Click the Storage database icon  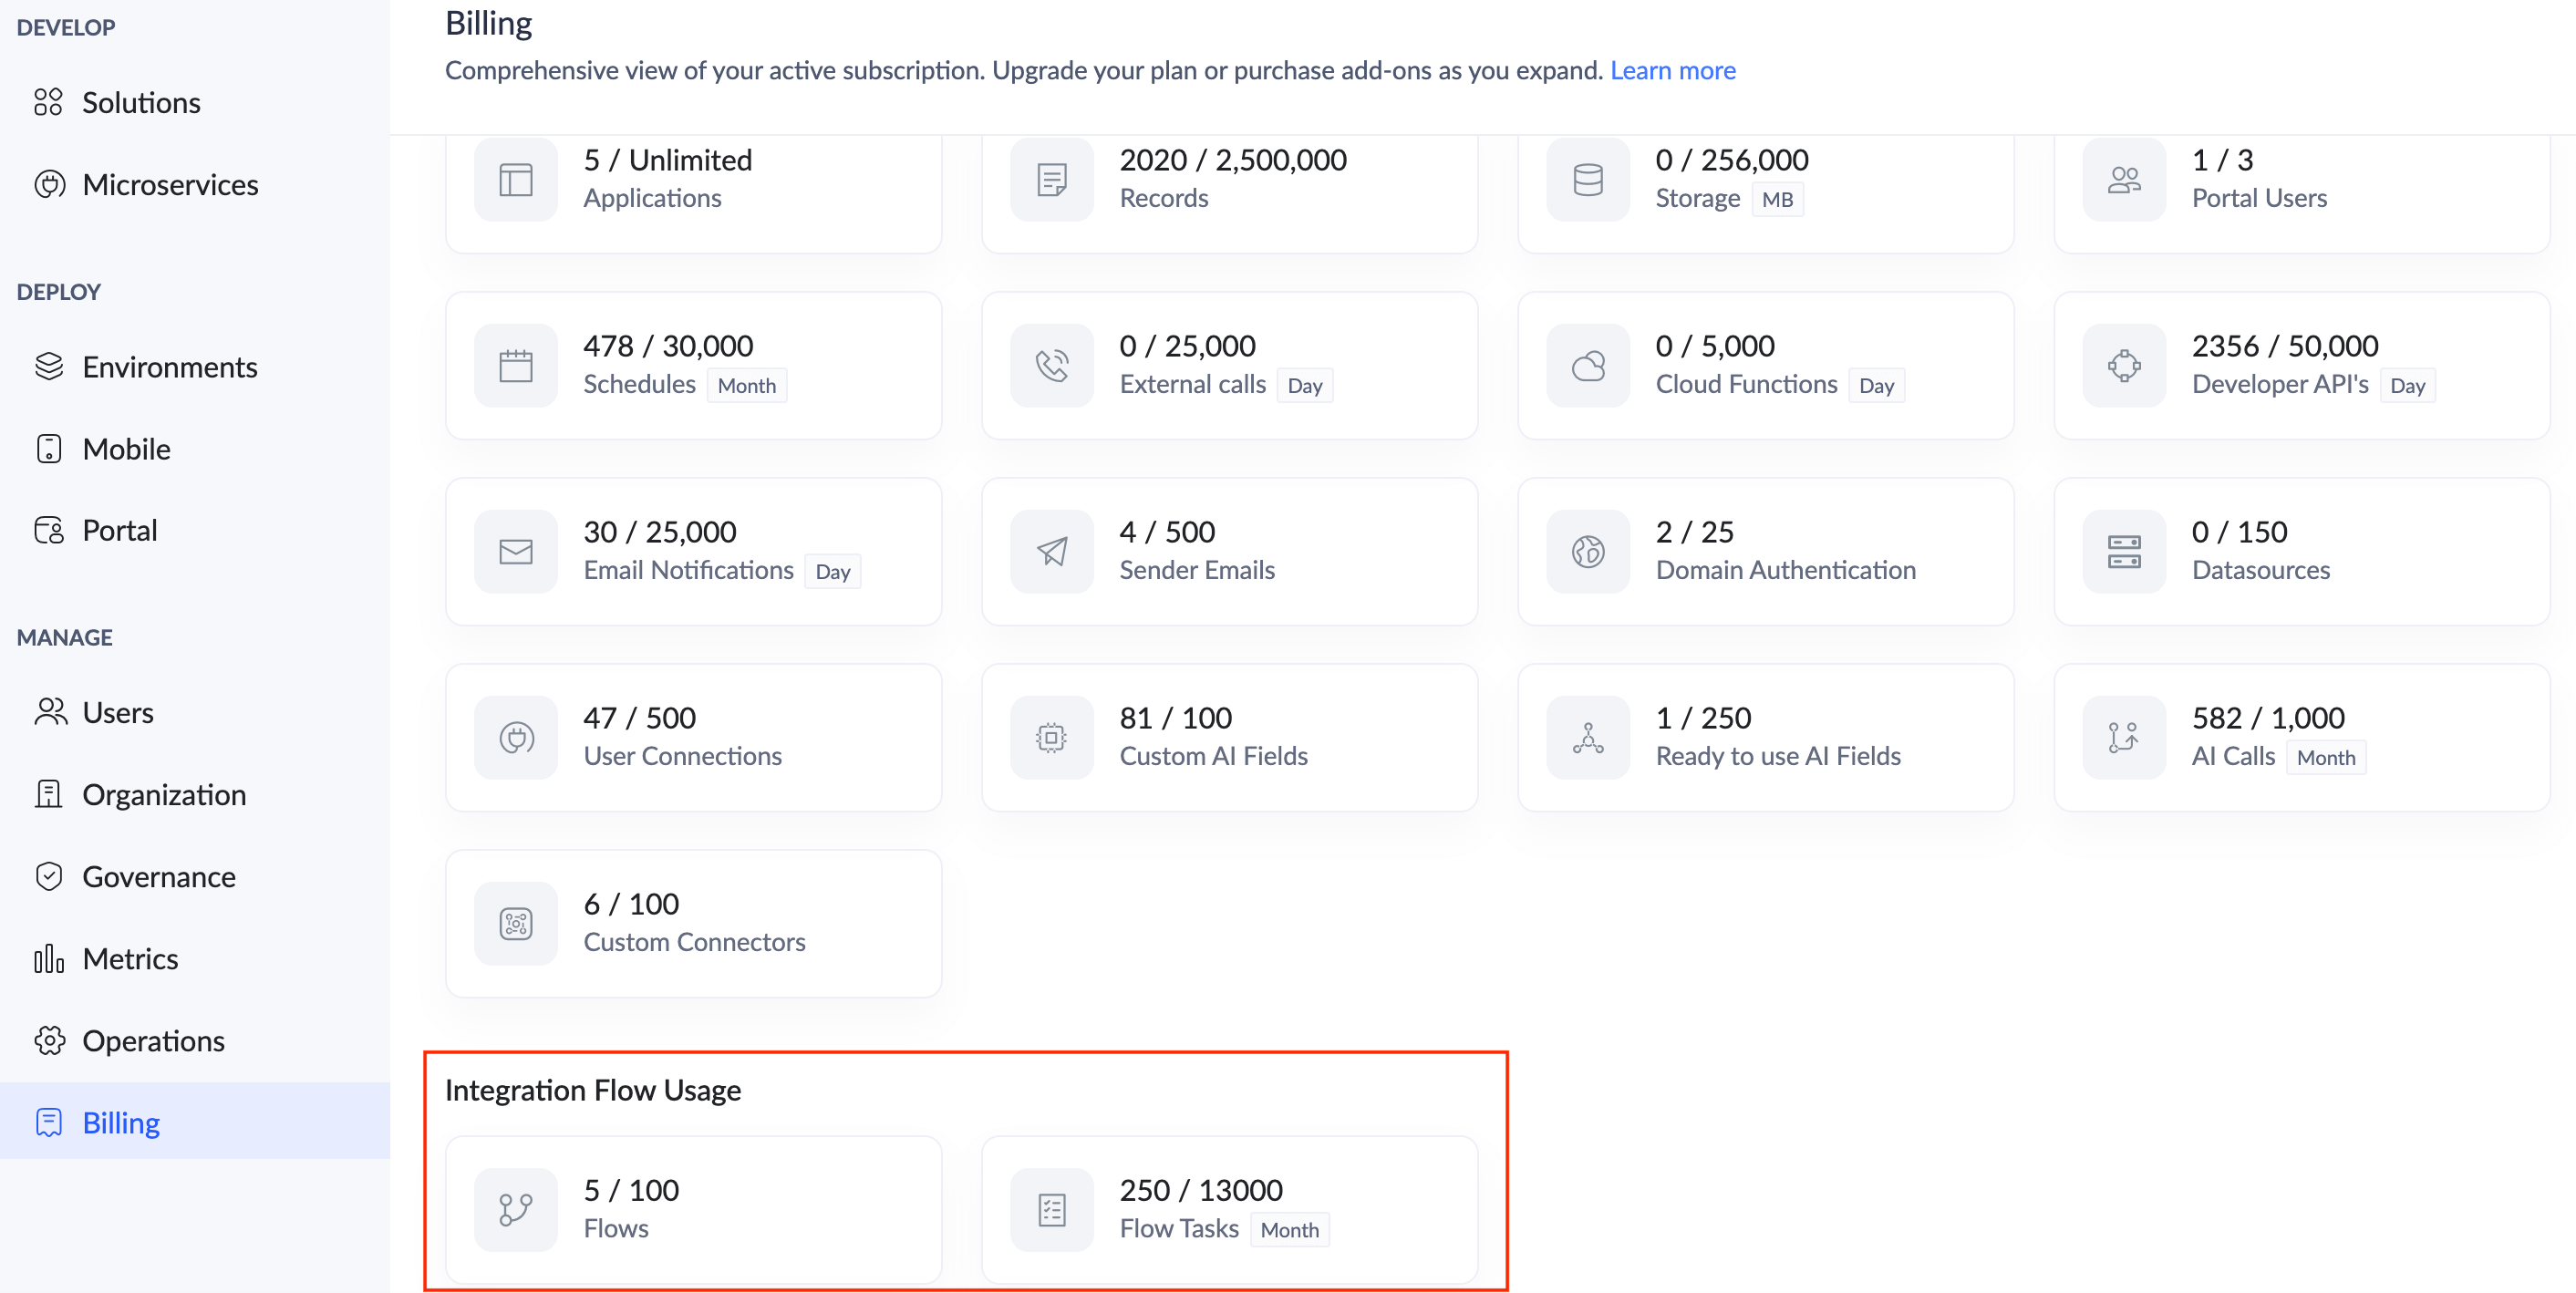coord(1588,180)
